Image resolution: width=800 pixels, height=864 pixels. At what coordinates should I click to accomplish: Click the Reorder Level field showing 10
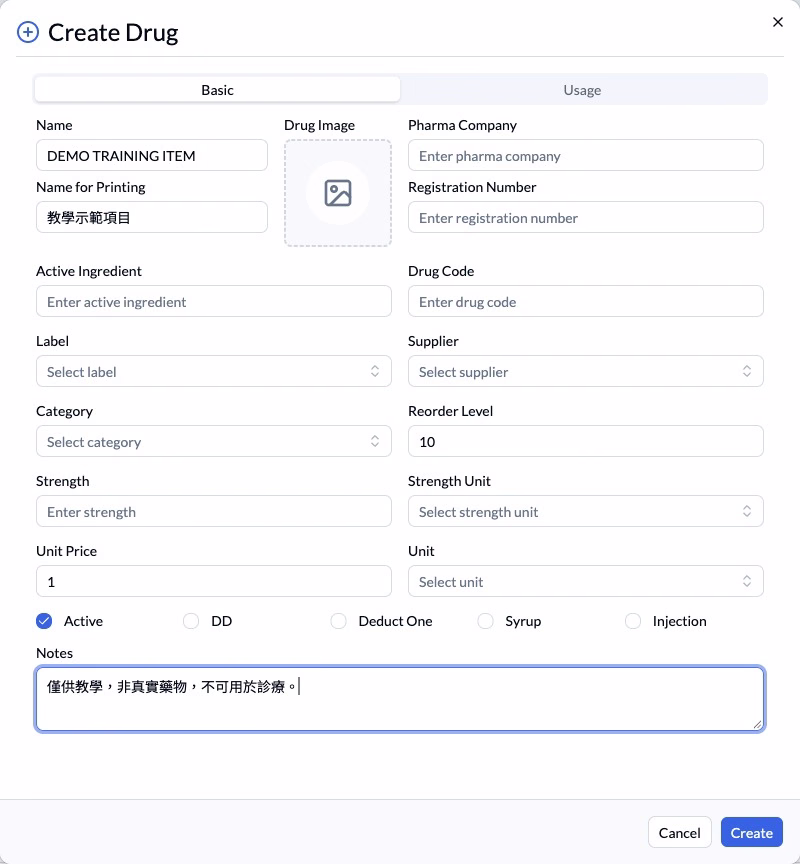tap(586, 441)
